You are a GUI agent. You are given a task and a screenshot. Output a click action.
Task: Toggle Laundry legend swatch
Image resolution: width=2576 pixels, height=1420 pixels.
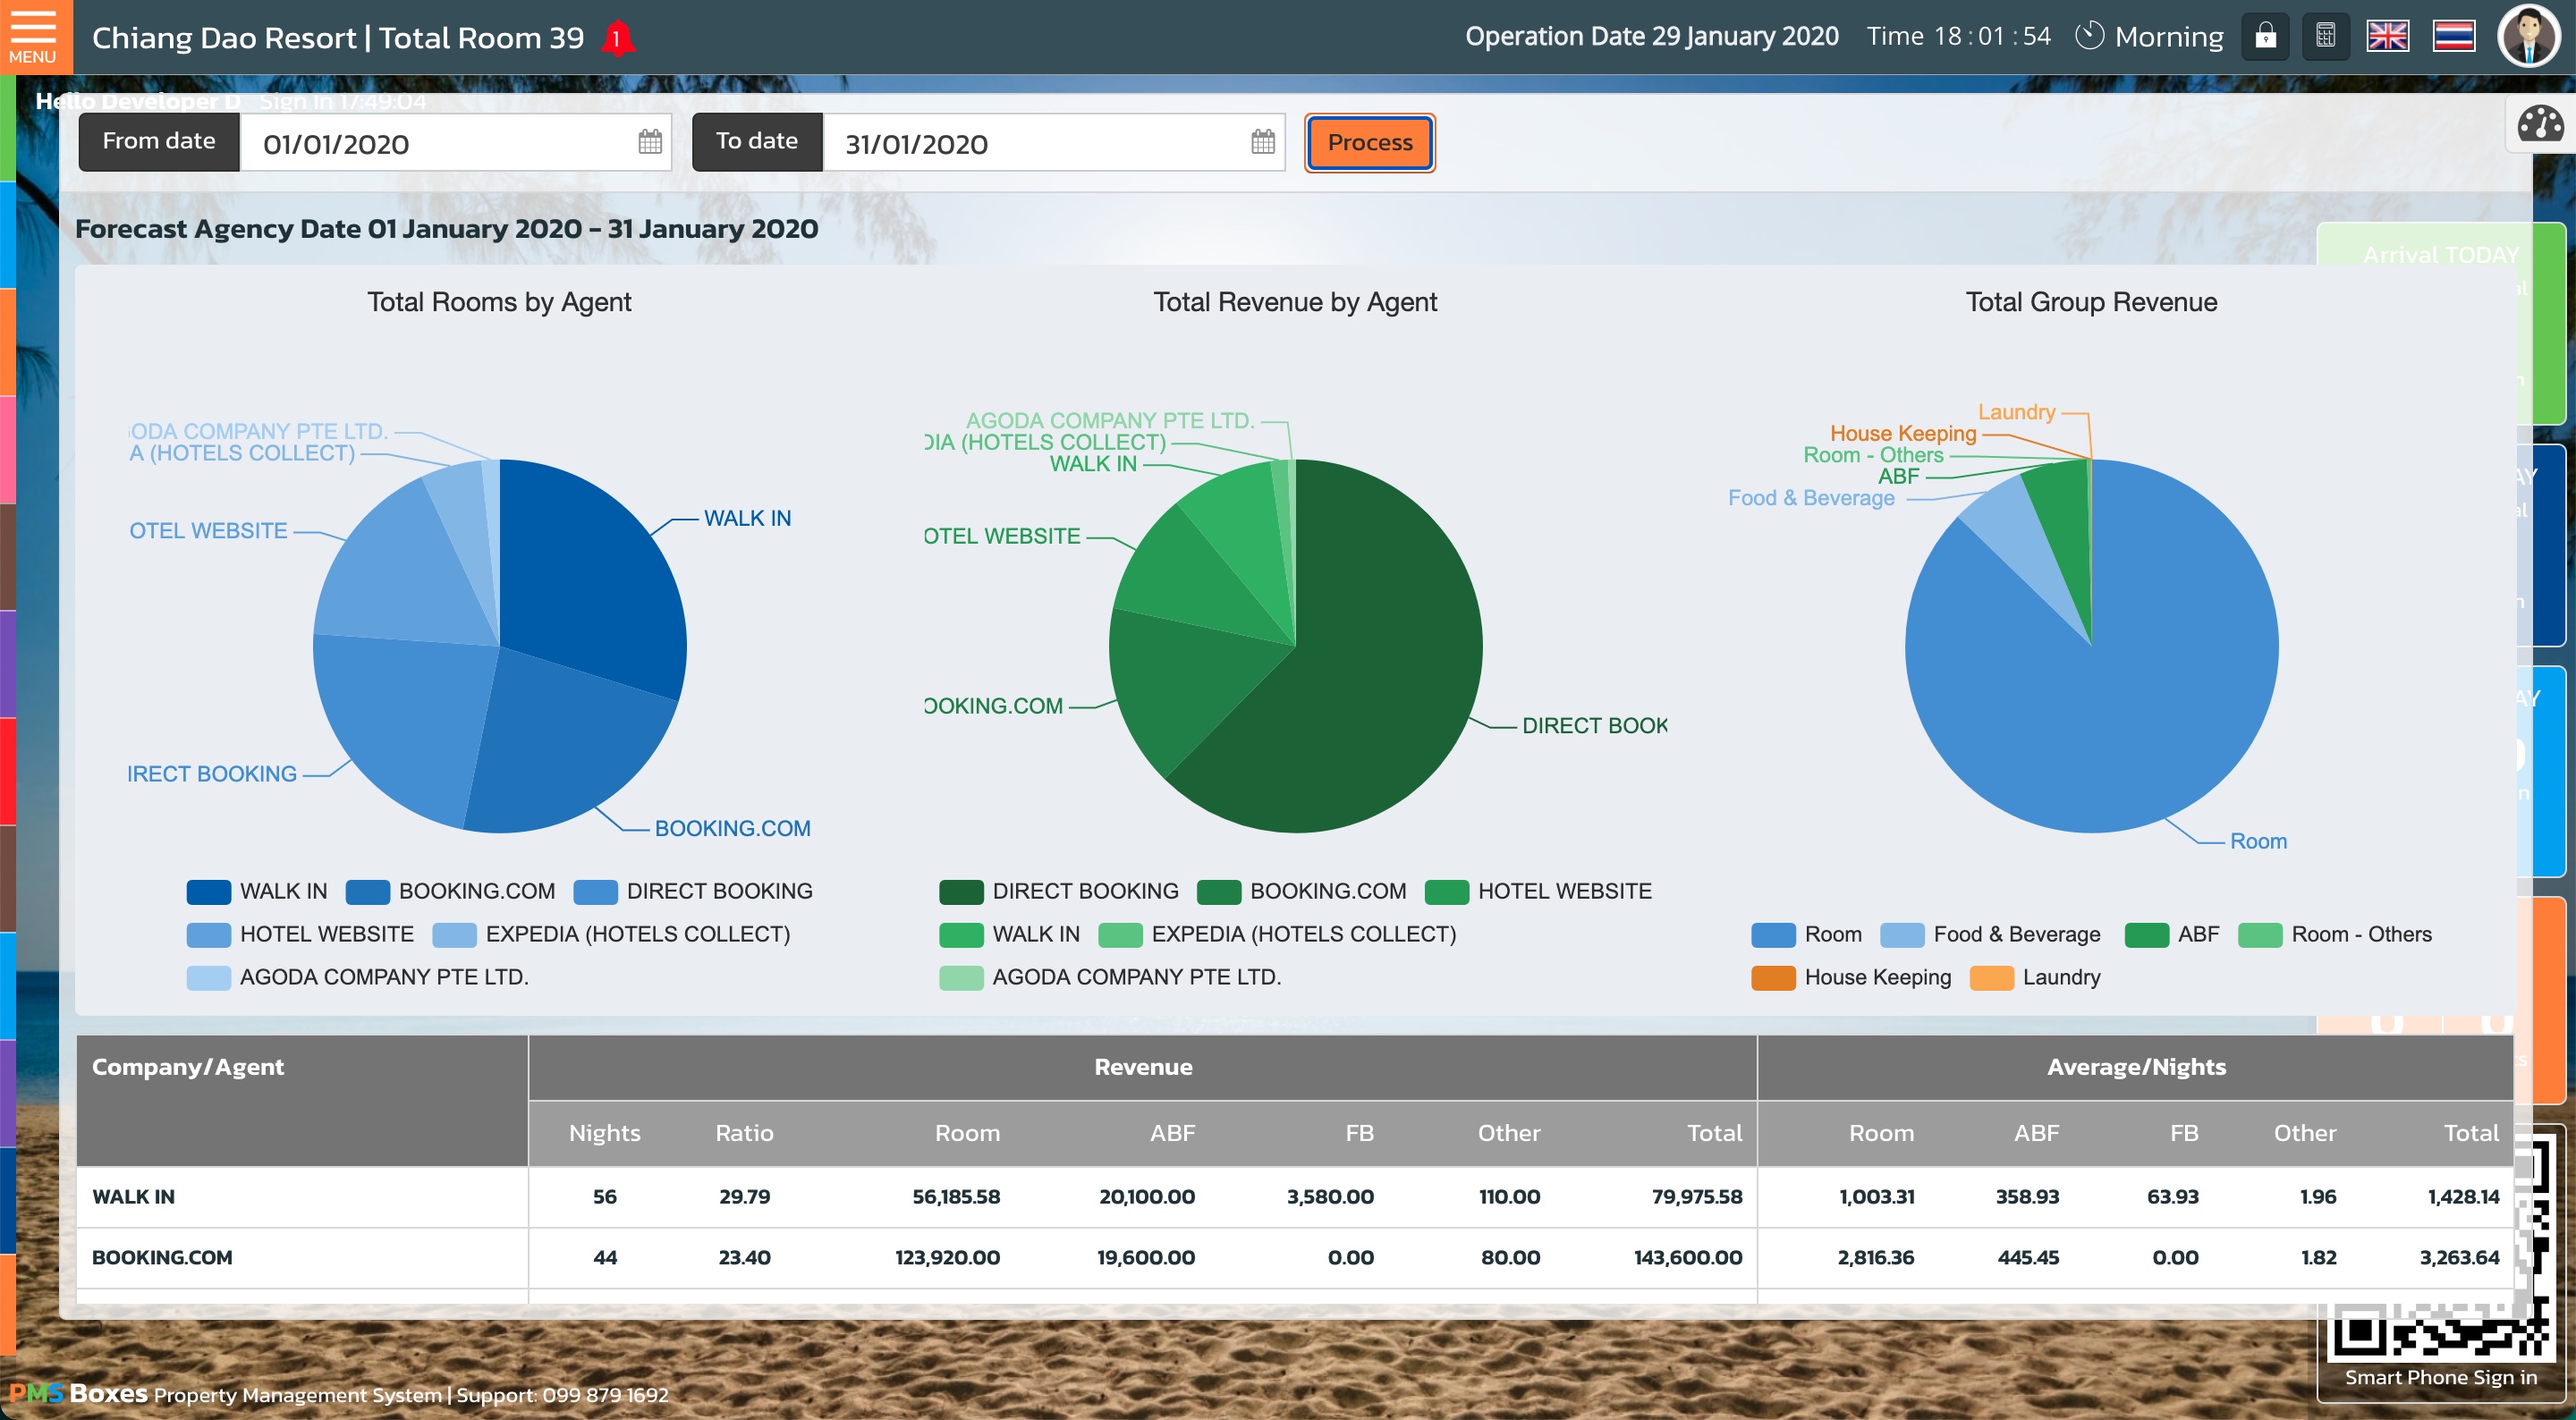click(x=1991, y=977)
